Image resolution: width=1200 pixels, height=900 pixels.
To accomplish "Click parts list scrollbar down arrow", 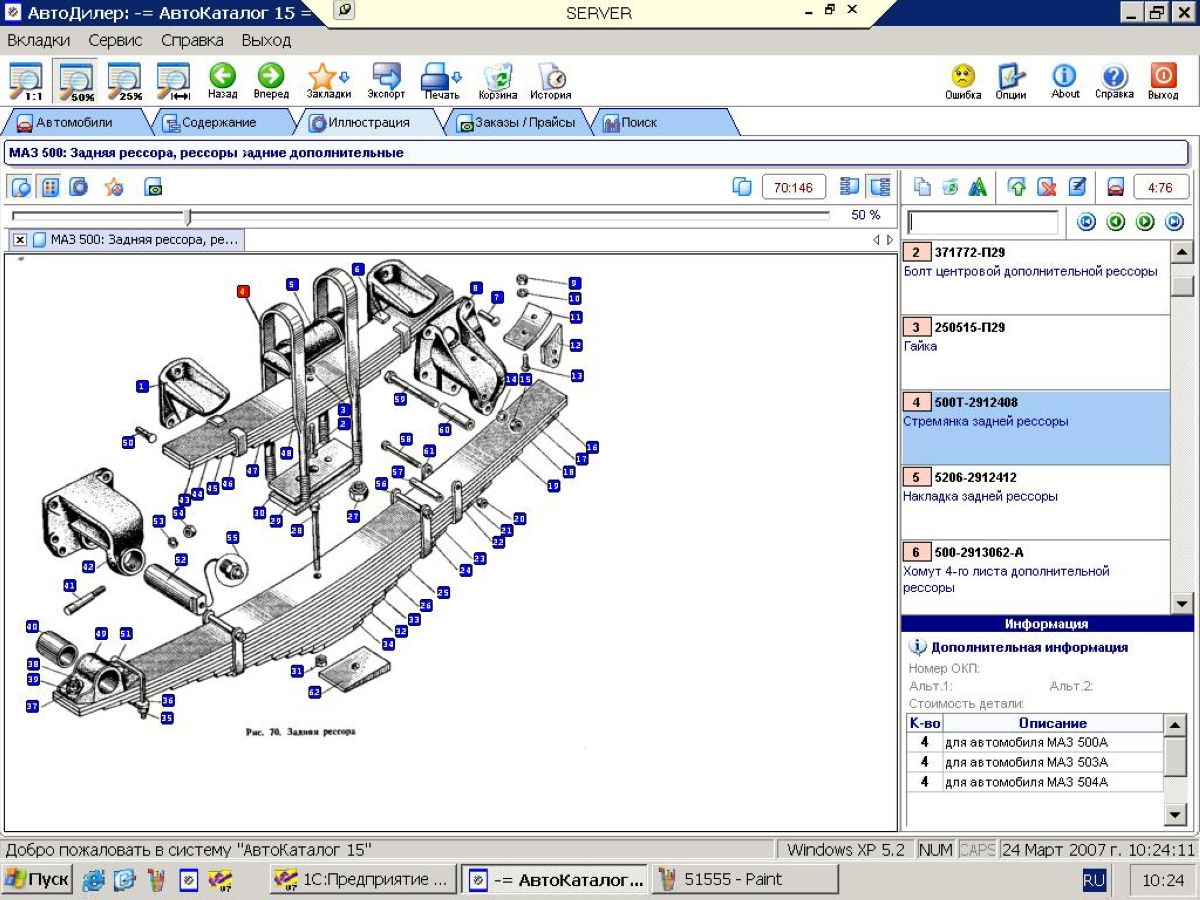I will 1182,603.
